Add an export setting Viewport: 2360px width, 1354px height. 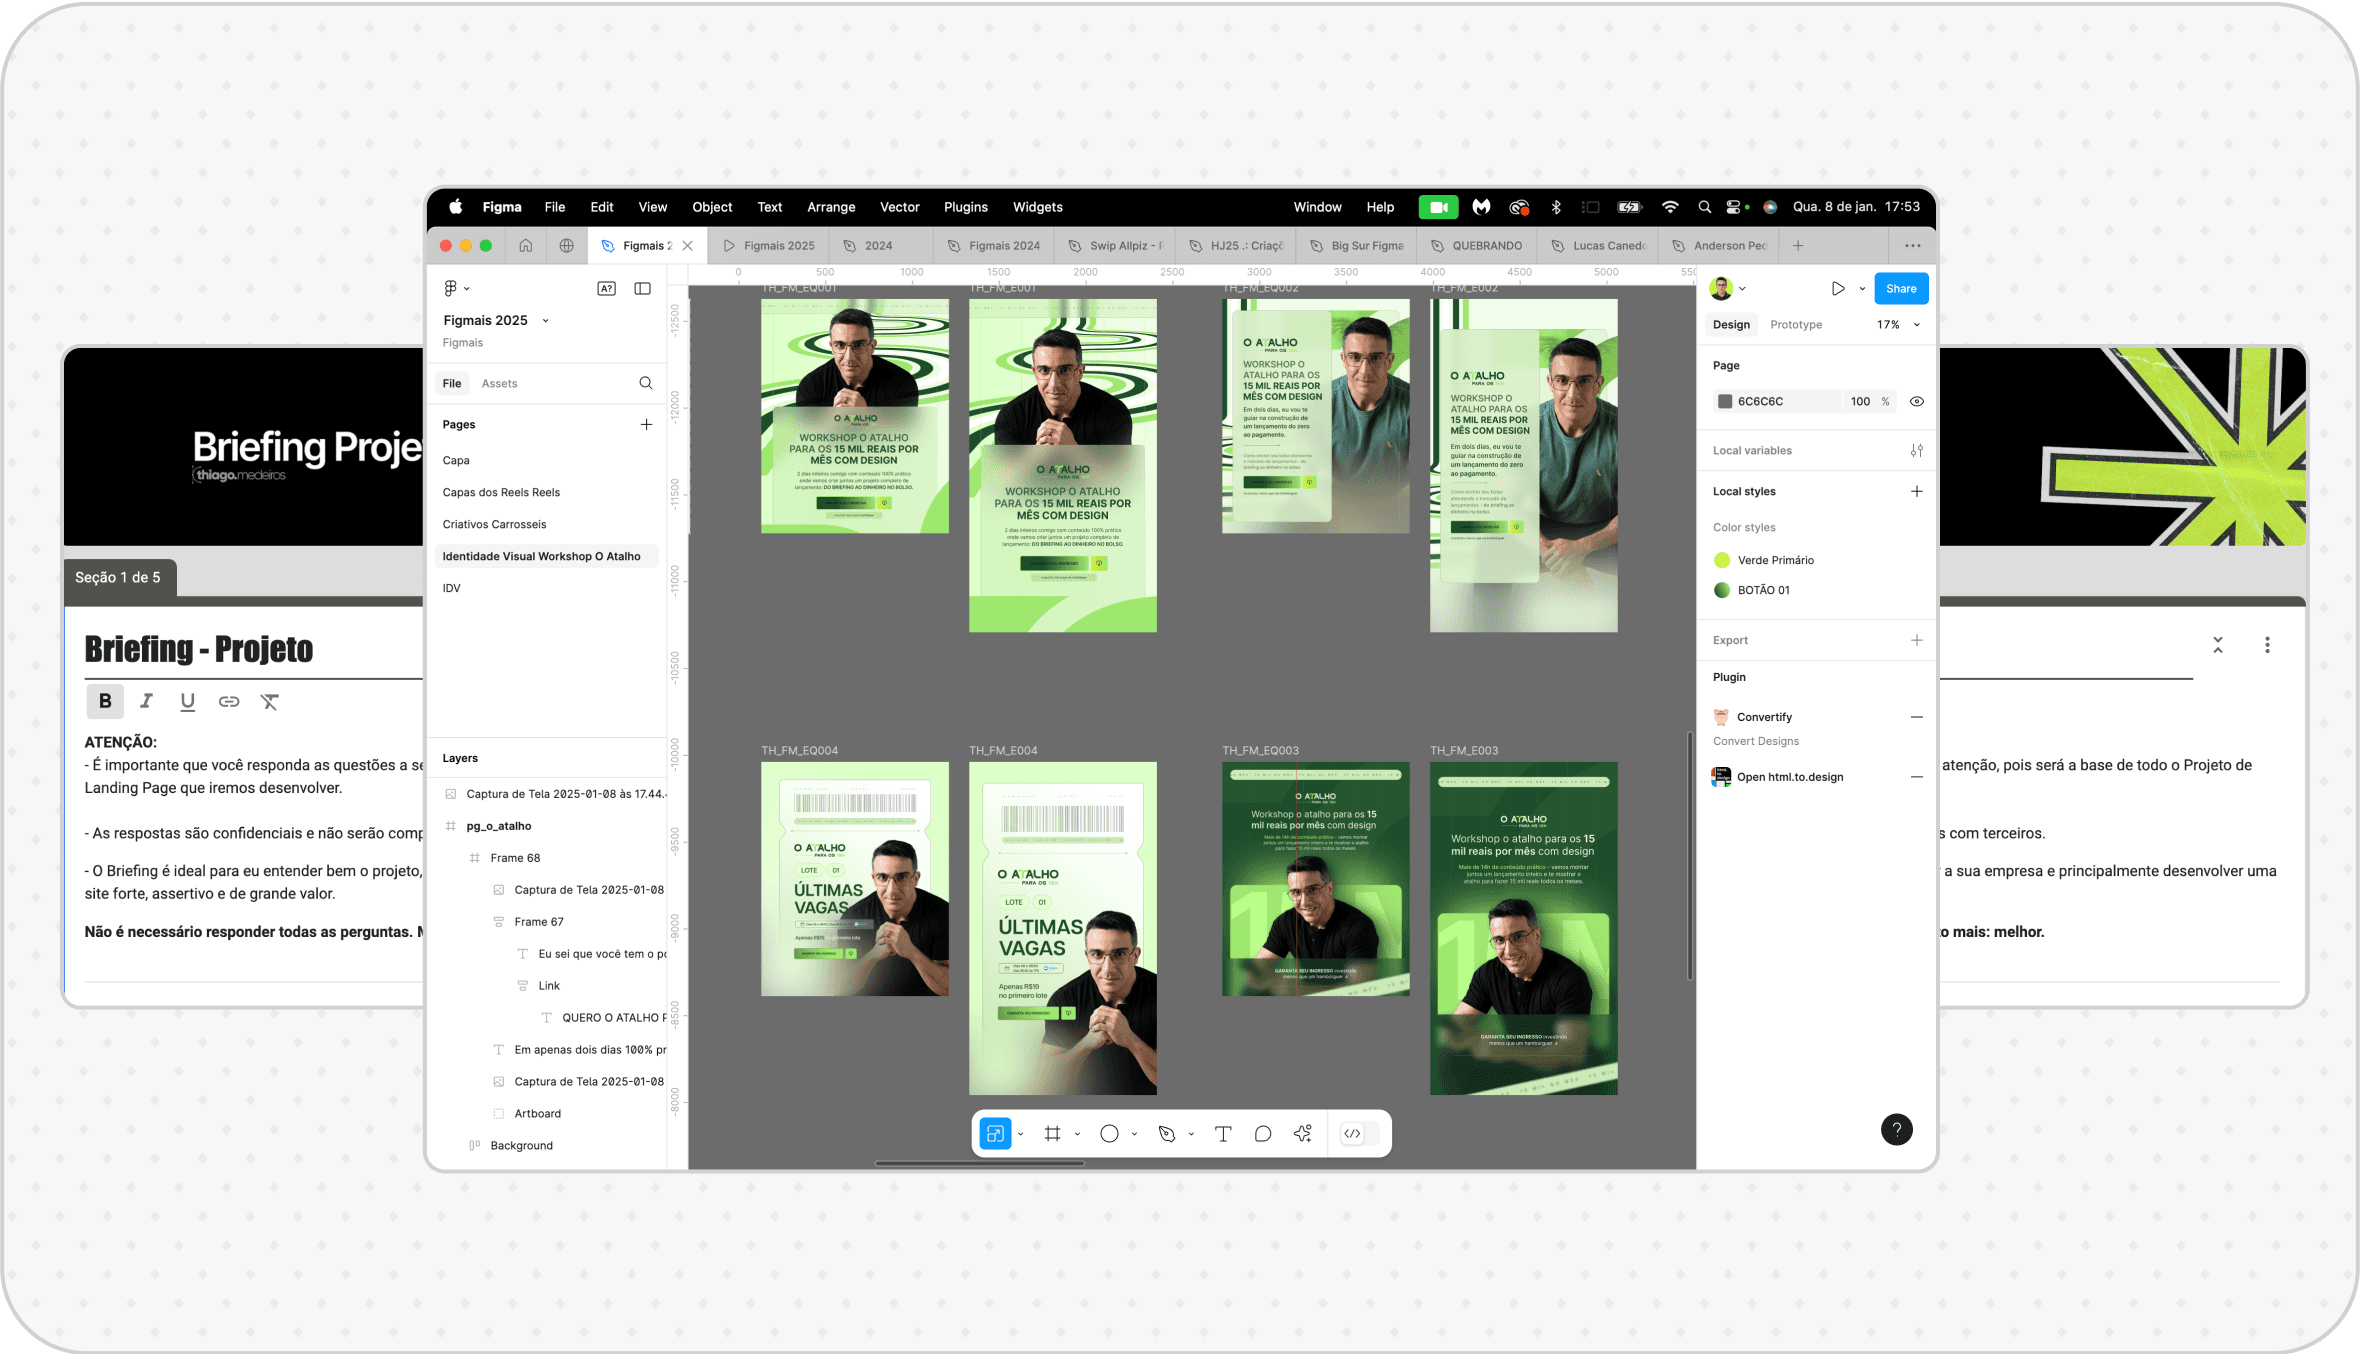click(x=1917, y=640)
